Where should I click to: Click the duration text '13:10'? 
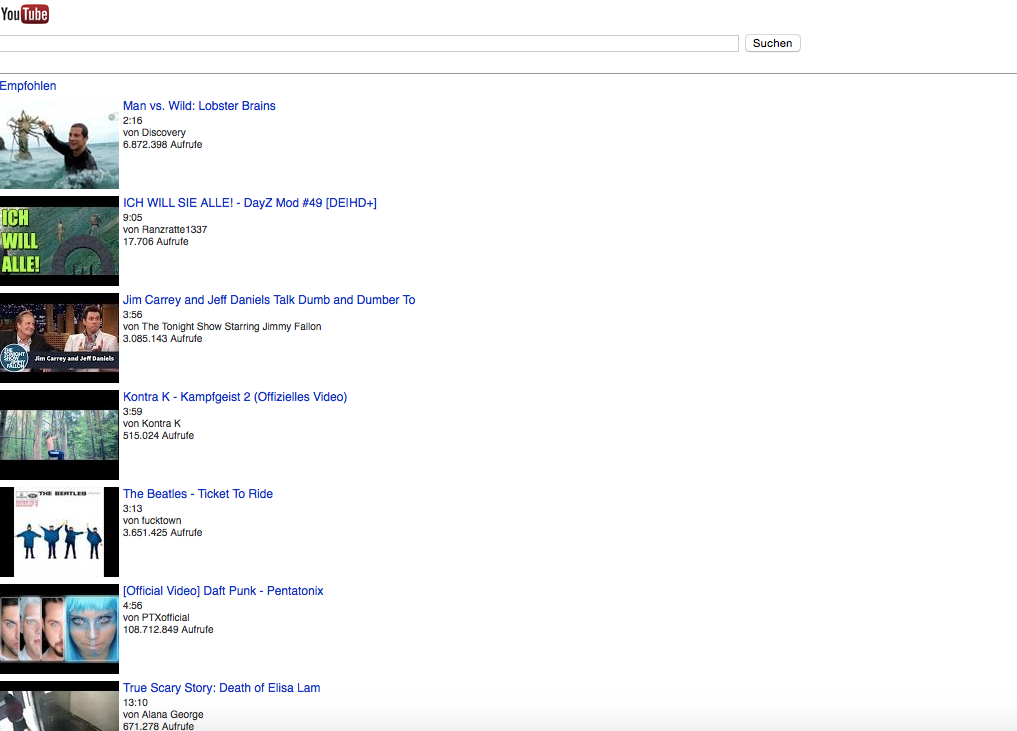(135, 702)
